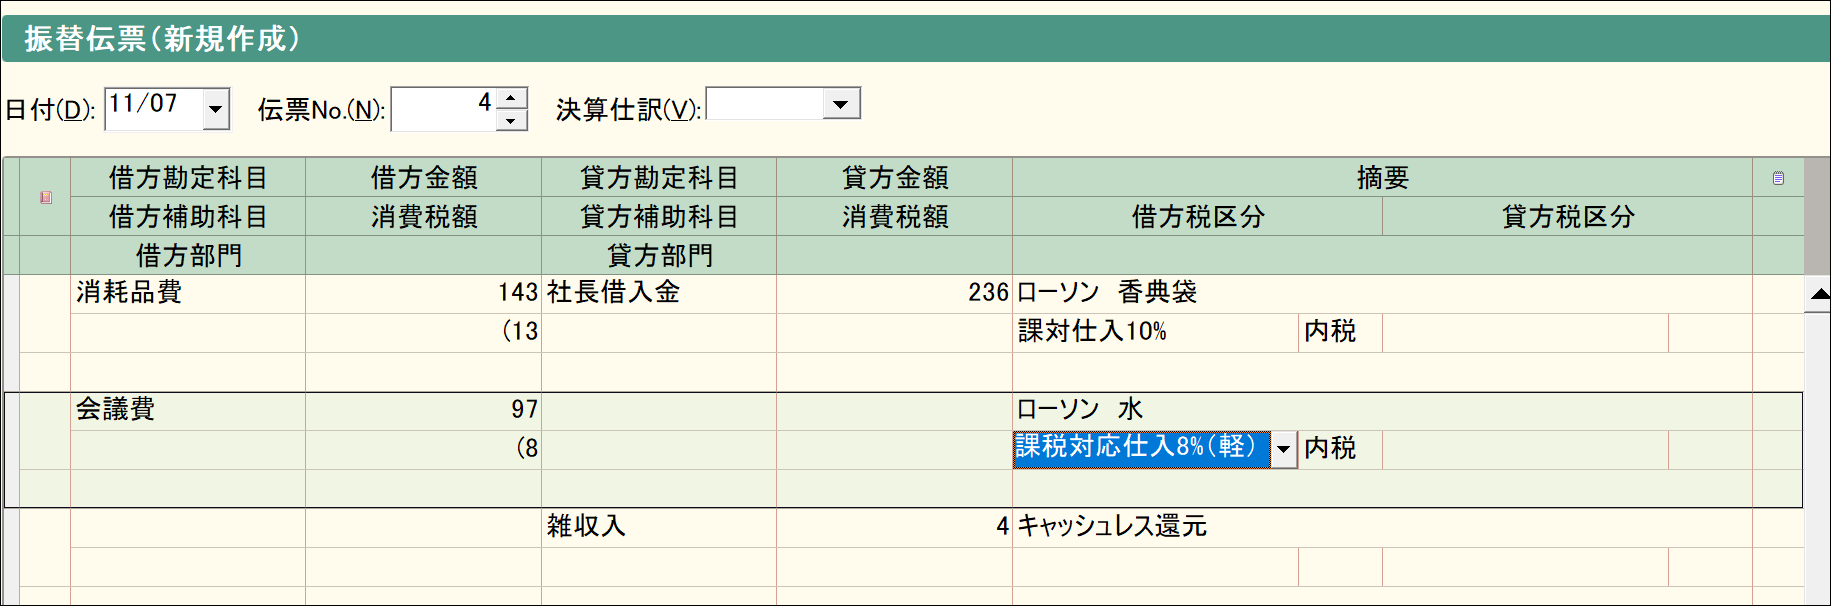The image size is (1831, 606).
Task: Select the 社長借入金 credit account cell
Action: point(659,293)
